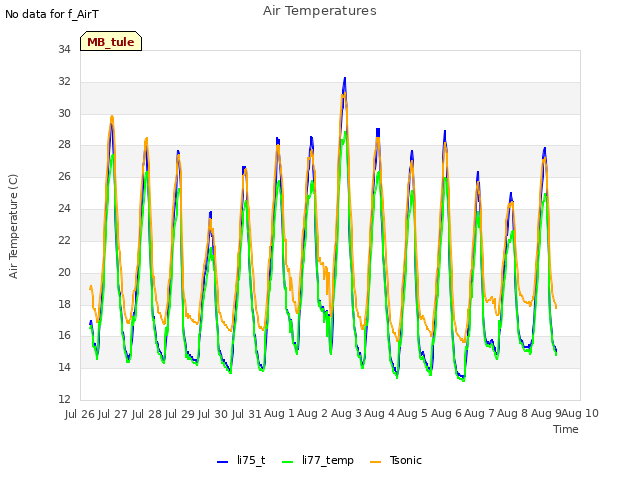Screen dimensions: 640x480
Task: Click the 22 y-axis tick label
Action: pyautogui.click(x=64, y=240)
